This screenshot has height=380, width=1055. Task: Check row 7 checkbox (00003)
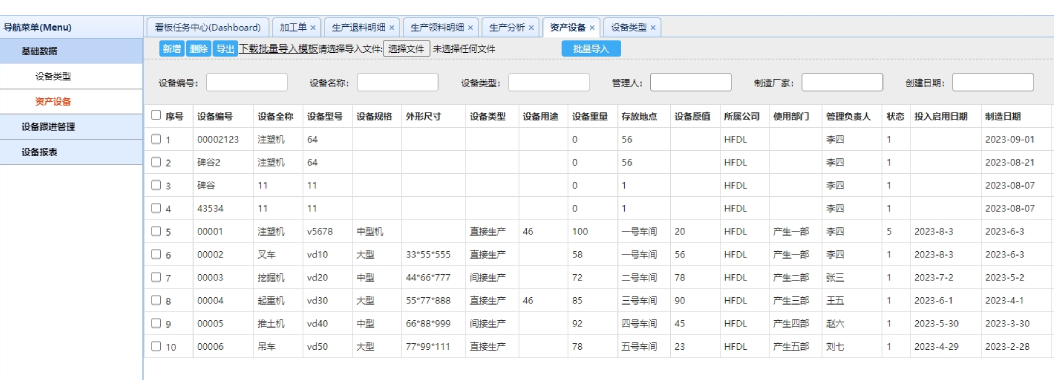pos(156,277)
